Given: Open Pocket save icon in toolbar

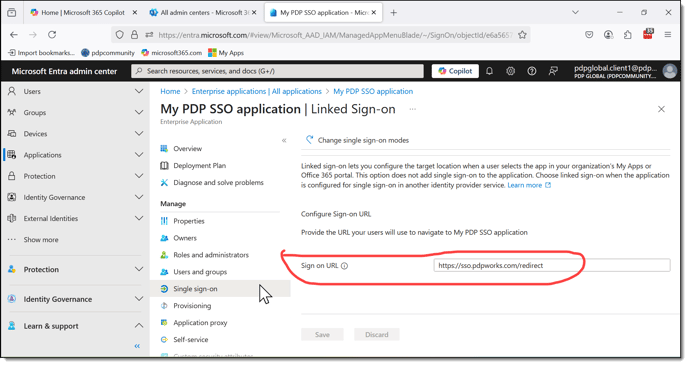Looking at the screenshot, I should 589,35.
